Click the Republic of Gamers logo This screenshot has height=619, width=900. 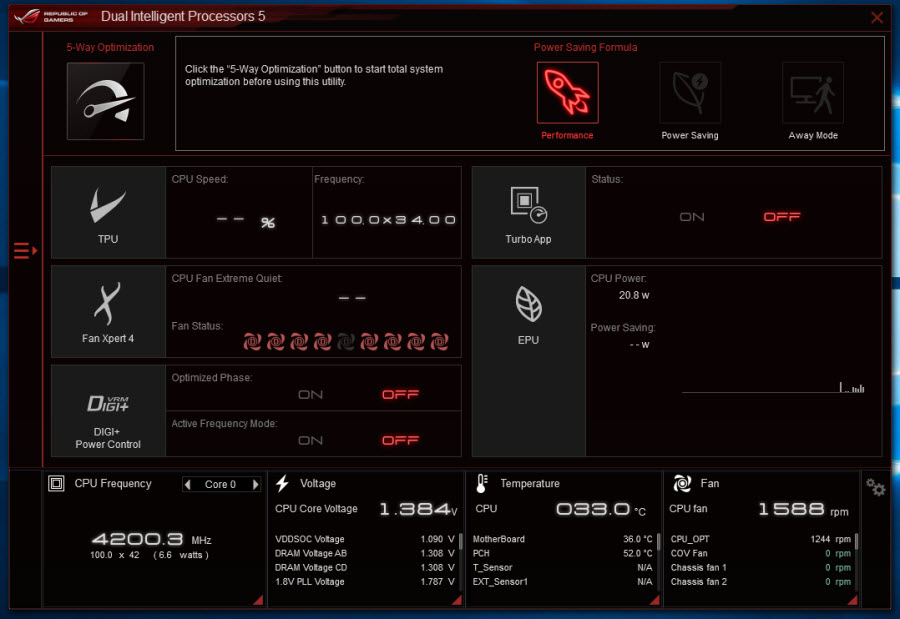[51, 16]
